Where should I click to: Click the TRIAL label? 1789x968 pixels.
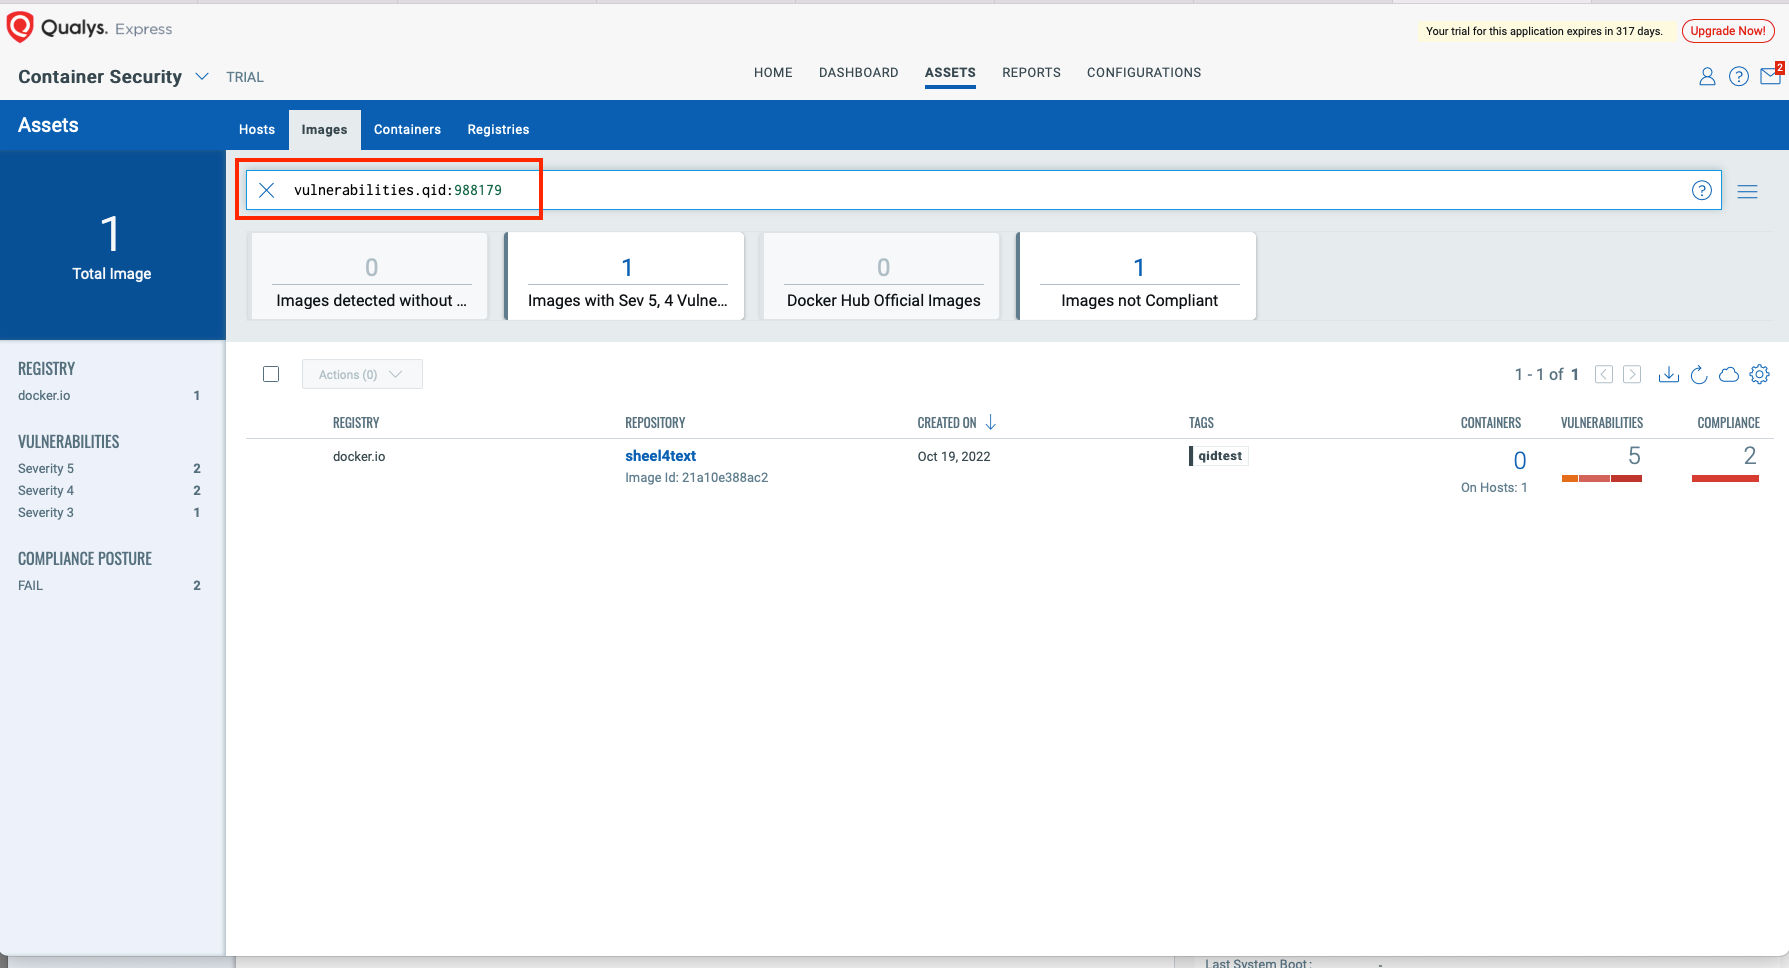(245, 77)
